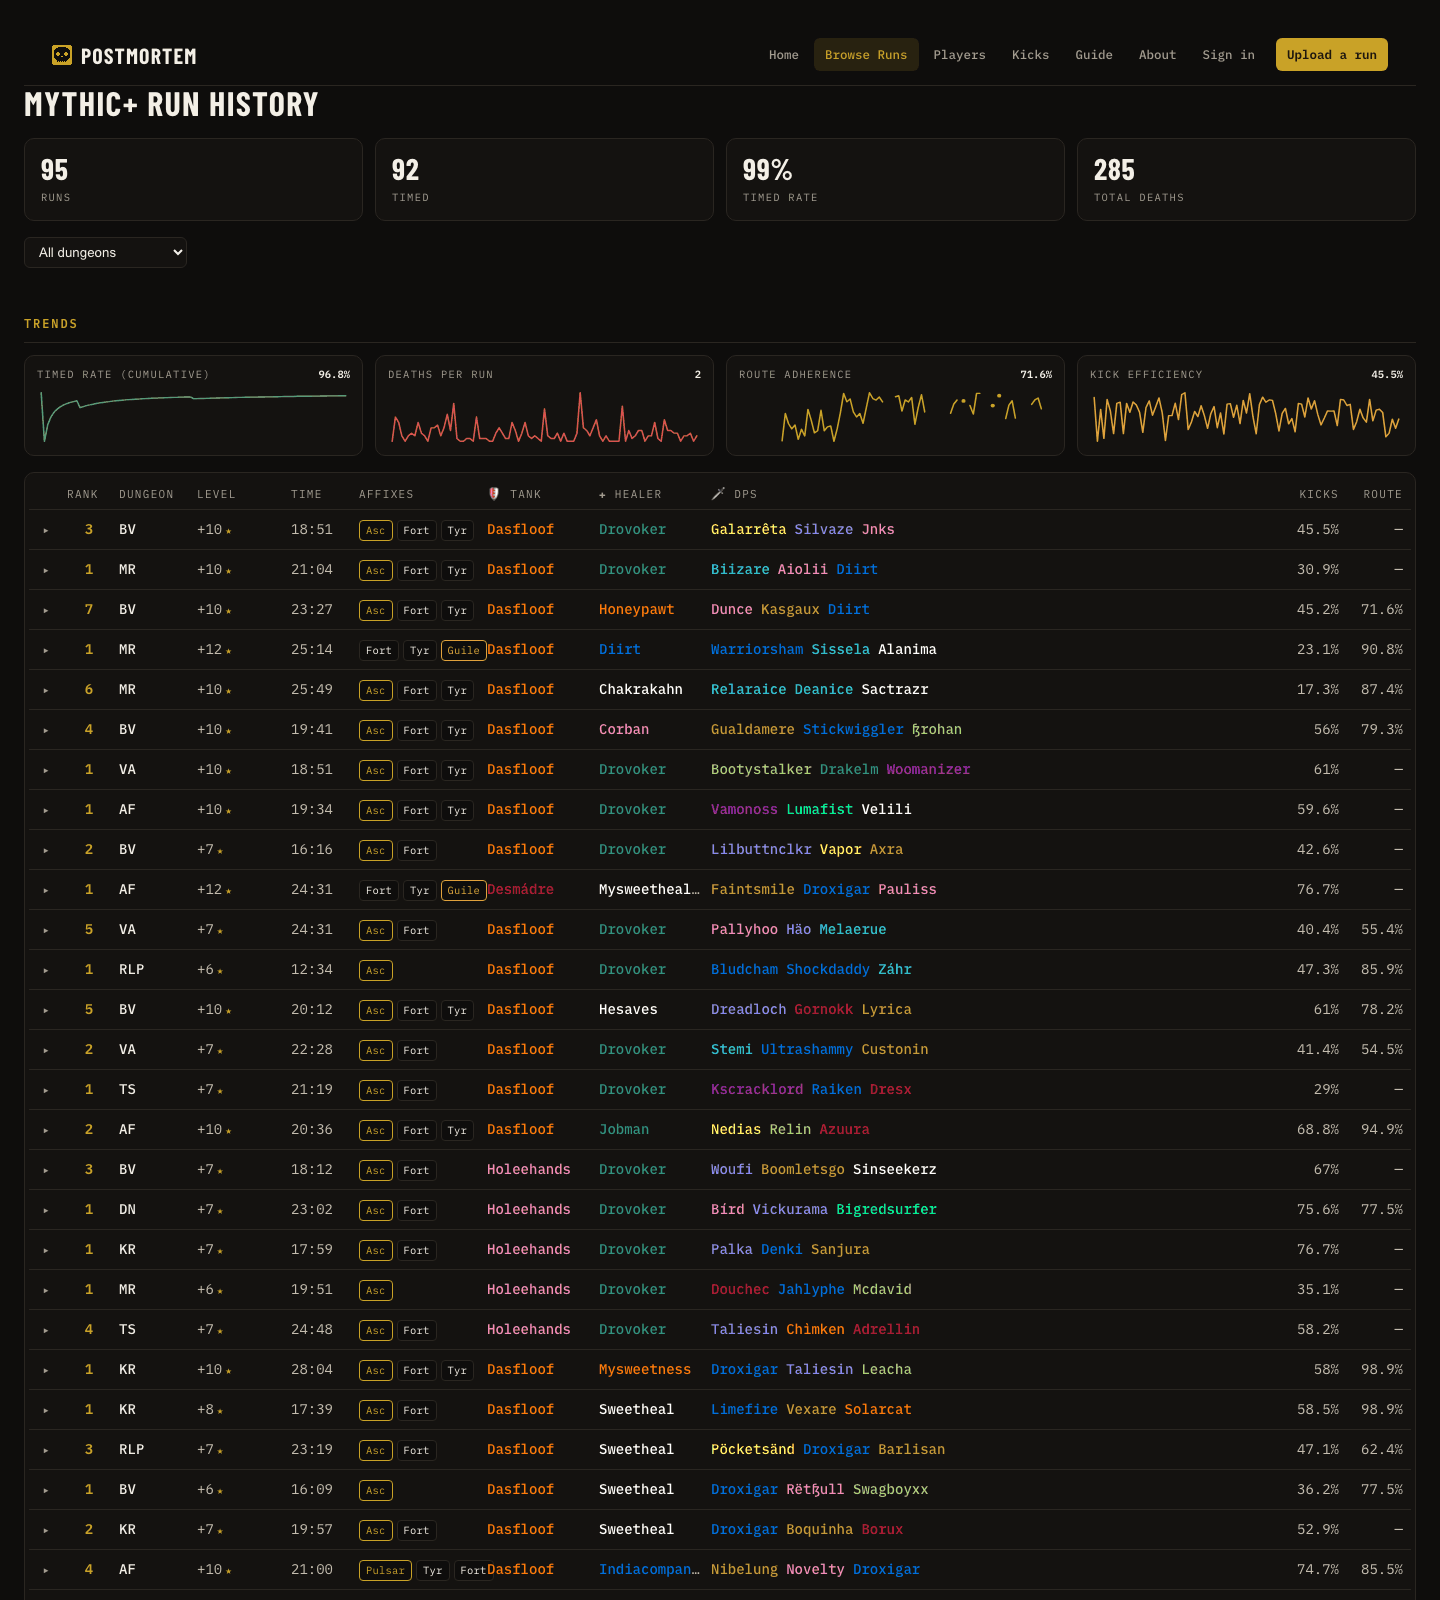Click healer Jobman name
1440x1600 pixels.
tap(624, 1129)
